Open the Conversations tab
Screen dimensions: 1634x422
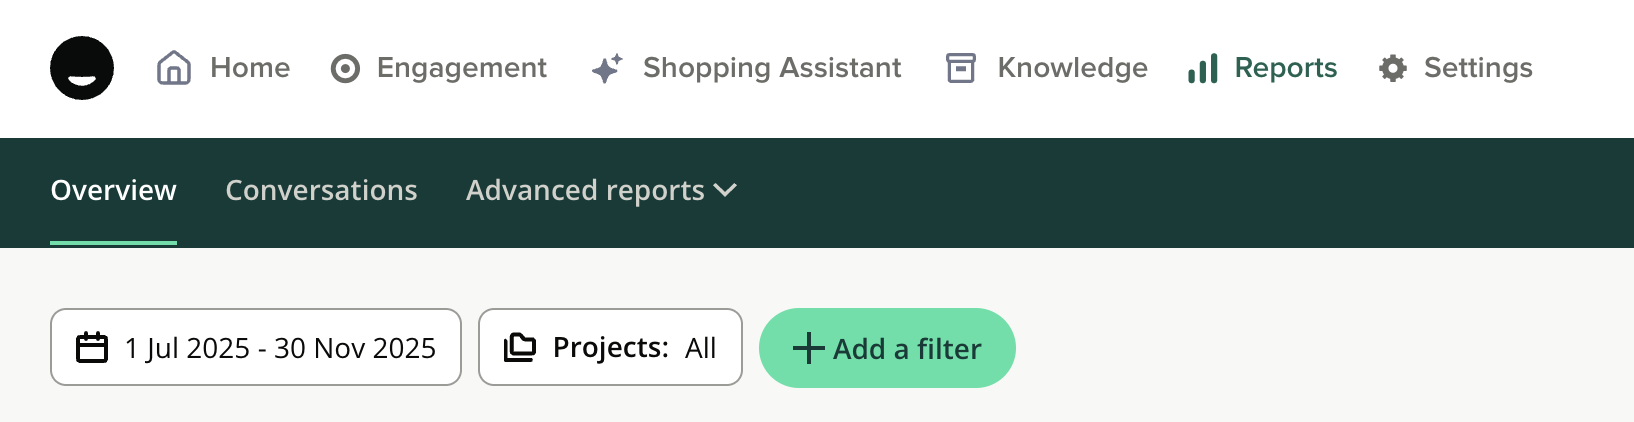[321, 190]
